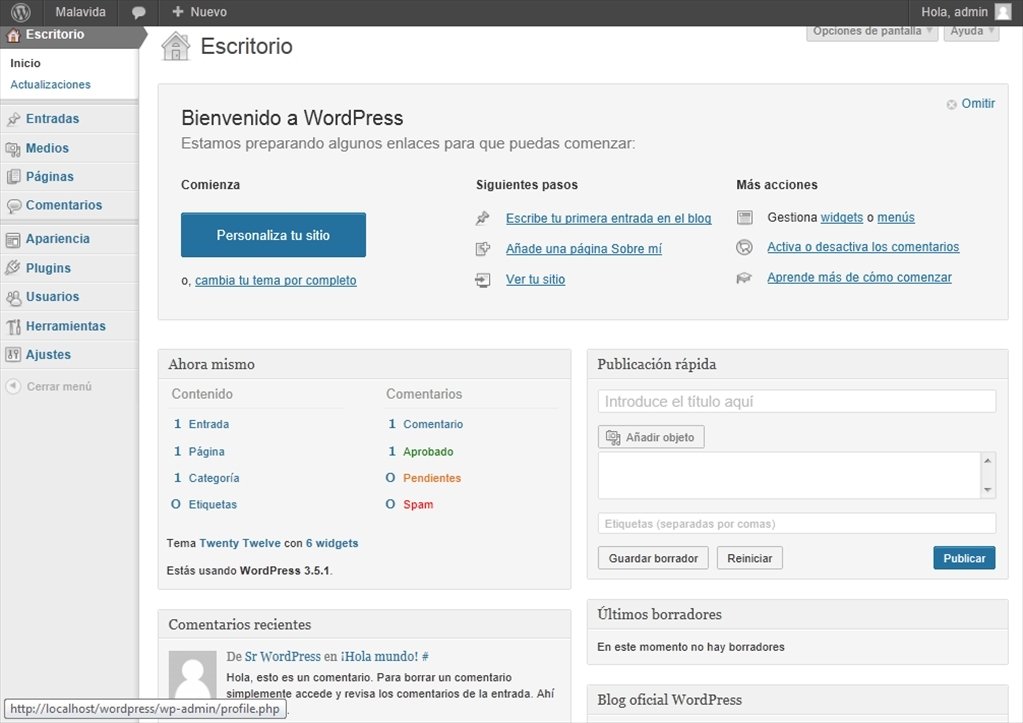Click the add-page icon beside Añade una página

tap(483, 249)
